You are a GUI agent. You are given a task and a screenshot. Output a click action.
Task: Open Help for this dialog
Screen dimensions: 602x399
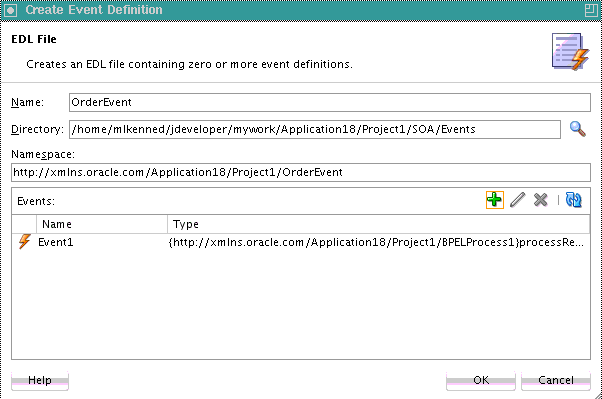click(40, 380)
